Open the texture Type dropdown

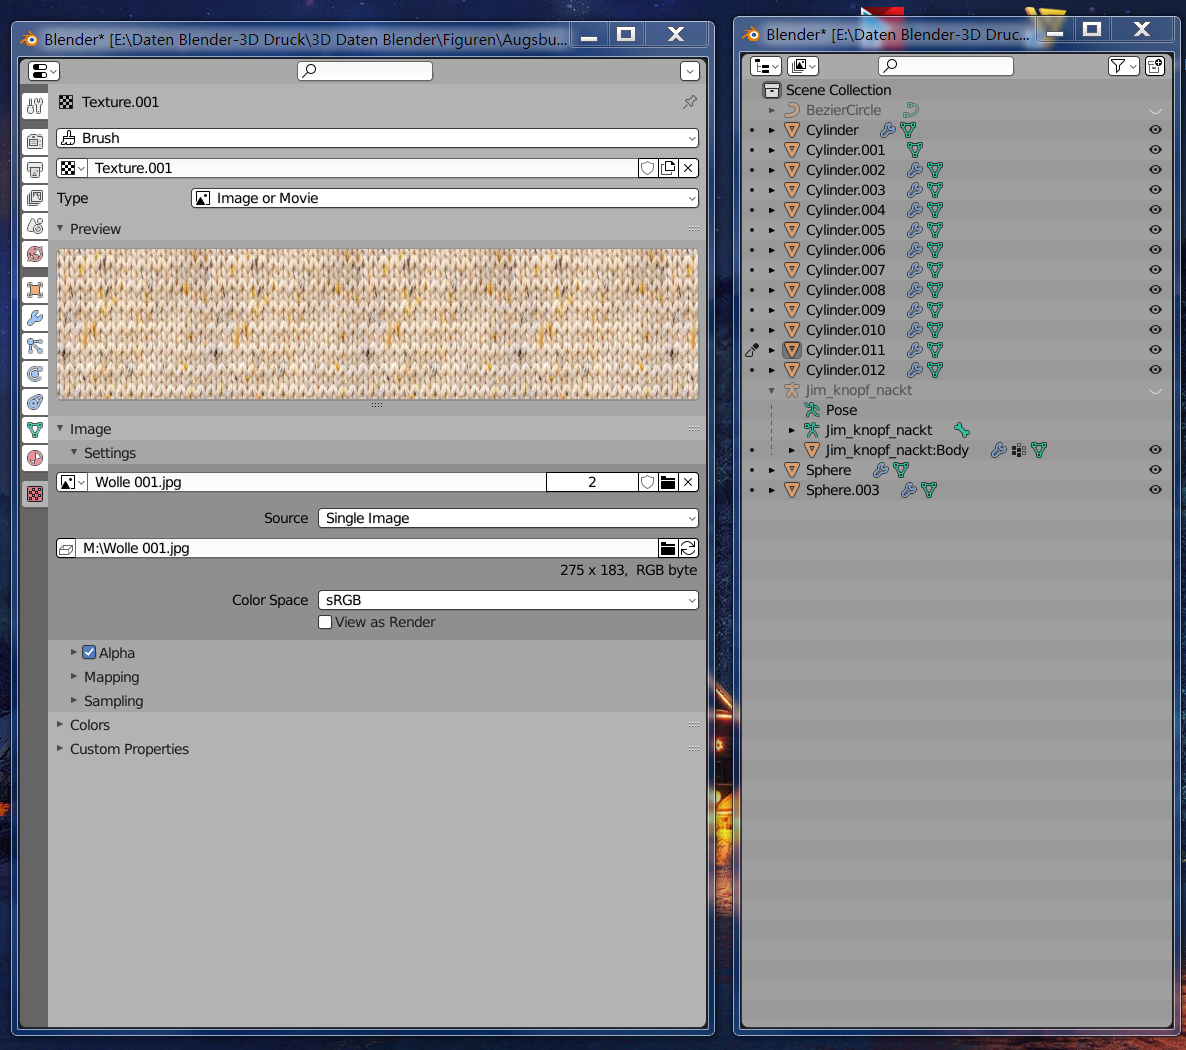(x=444, y=198)
